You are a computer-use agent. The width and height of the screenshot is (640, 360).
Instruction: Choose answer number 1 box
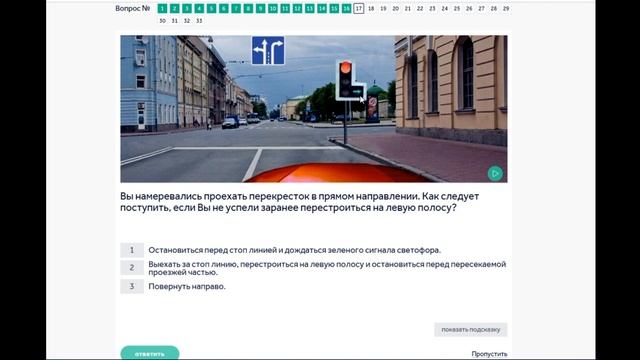(x=132, y=250)
